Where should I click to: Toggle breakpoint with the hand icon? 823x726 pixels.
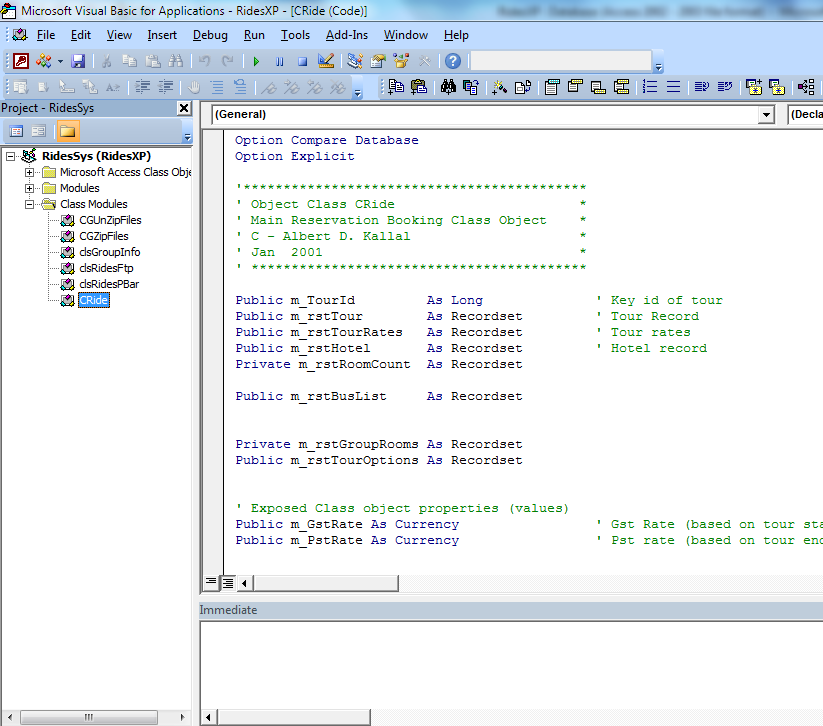(x=194, y=87)
